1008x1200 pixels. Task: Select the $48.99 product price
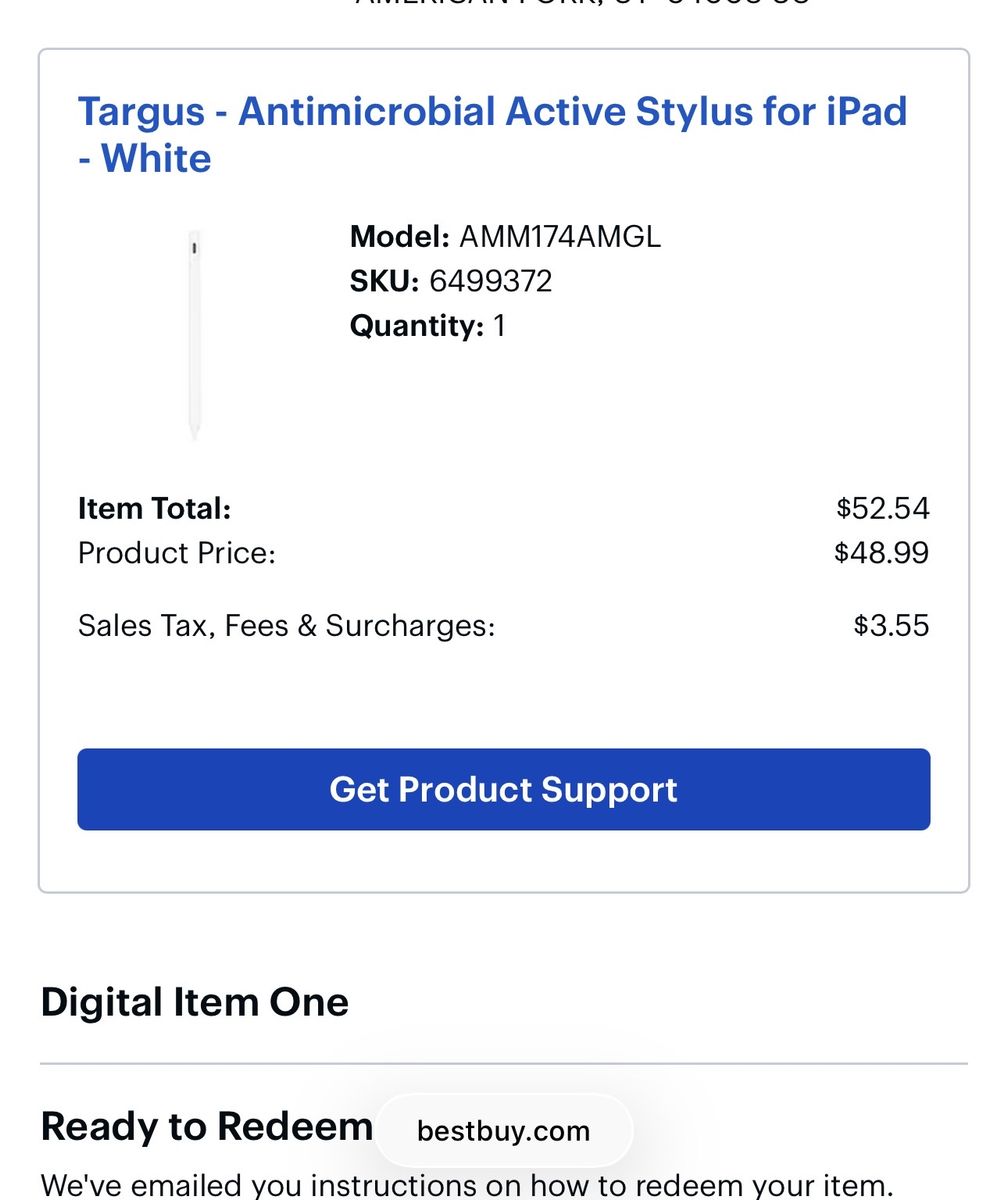pyautogui.click(x=881, y=553)
